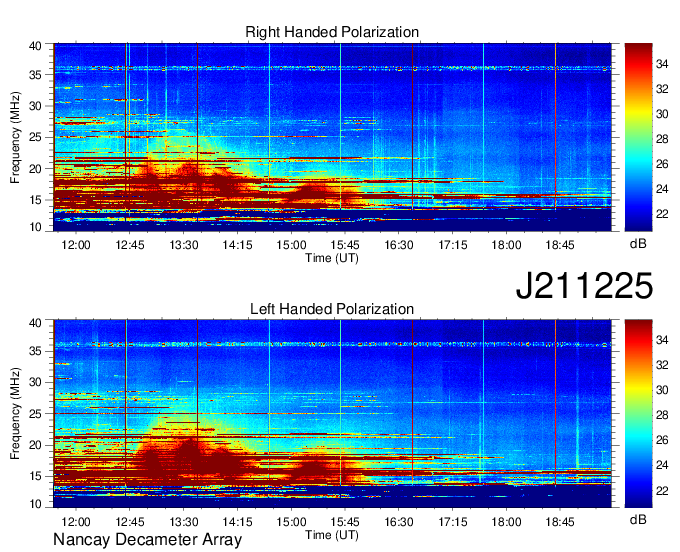Click the dB unit label of Right Handed colorbar
This screenshot has width=680, height=552.
click(x=638, y=244)
